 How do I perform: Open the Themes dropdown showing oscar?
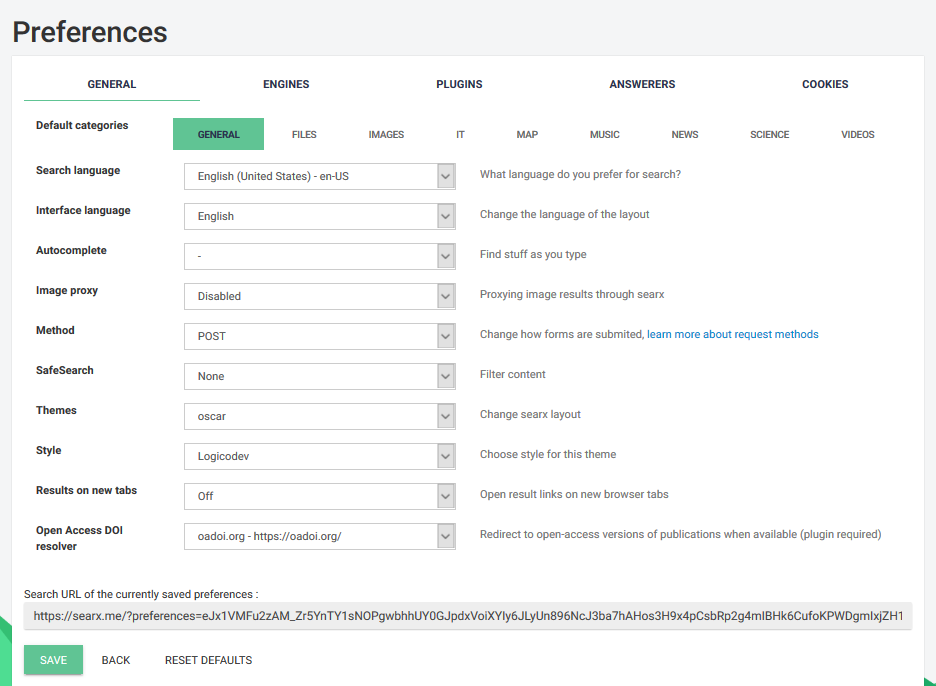(x=320, y=416)
